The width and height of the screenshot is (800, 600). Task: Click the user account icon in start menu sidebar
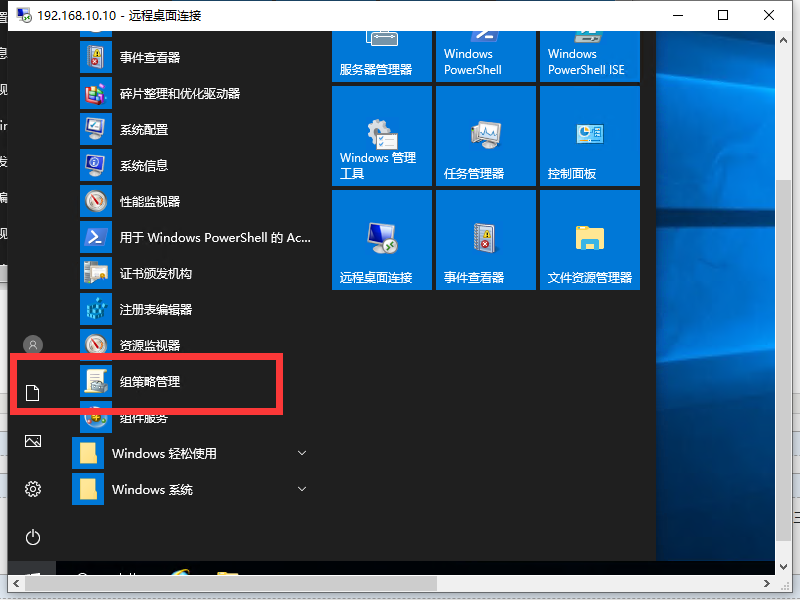[x=33, y=345]
